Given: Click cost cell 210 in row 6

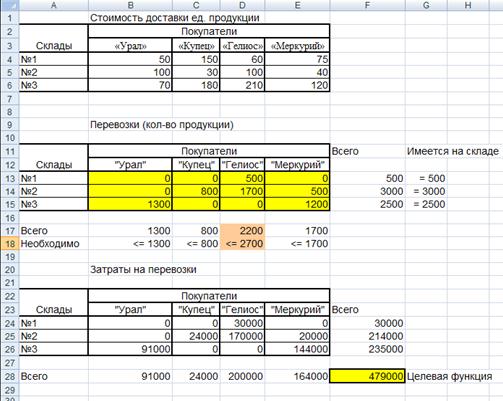Looking at the screenshot, I should tap(242, 85).
